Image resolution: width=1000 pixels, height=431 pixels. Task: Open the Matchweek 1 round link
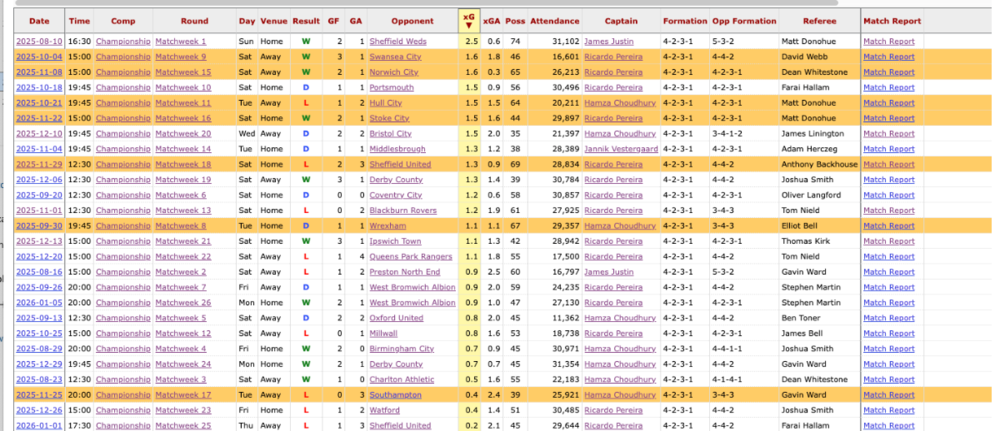pos(181,41)
